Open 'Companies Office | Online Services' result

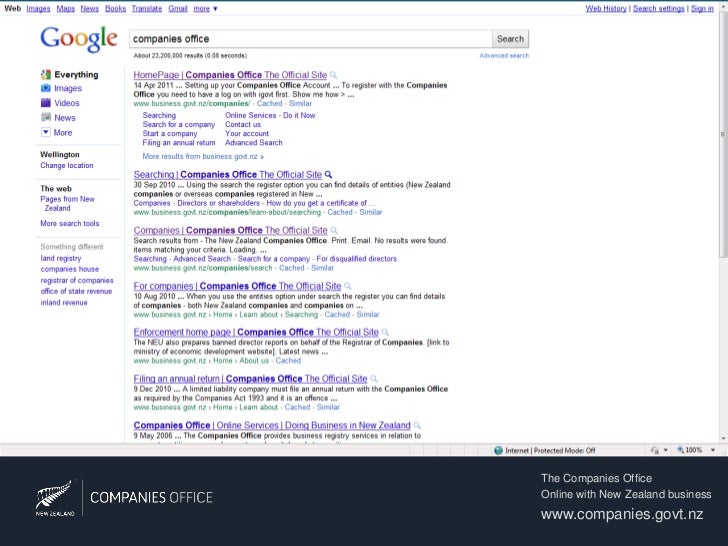point(272,425)
